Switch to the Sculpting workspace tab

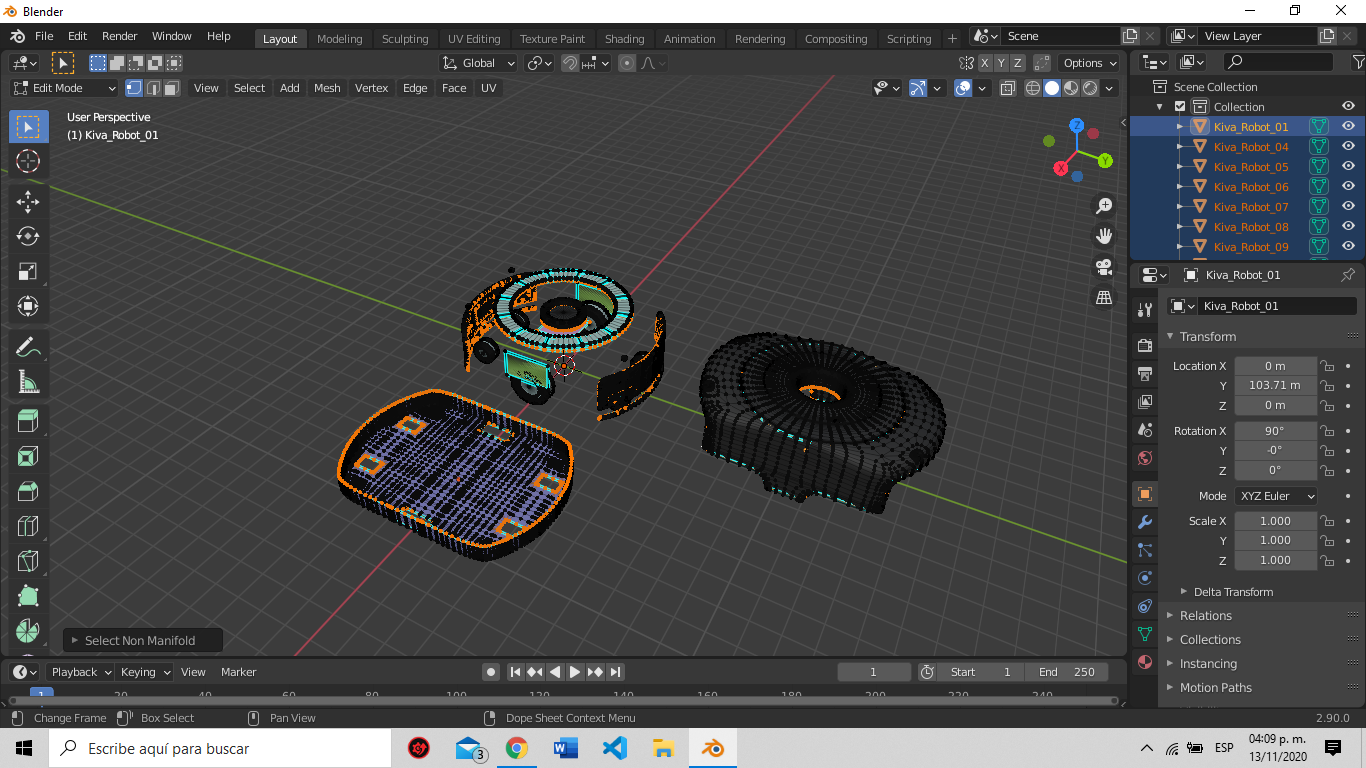click(x=405, y=39)
